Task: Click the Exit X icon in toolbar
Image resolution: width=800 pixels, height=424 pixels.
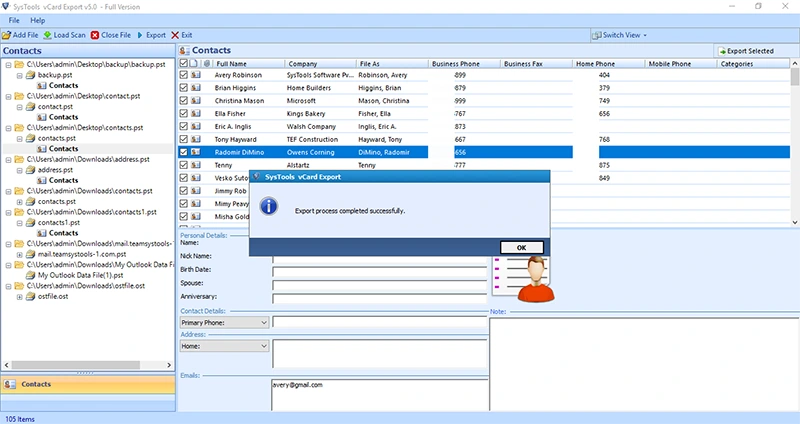Action: click(x=175, y=35)
